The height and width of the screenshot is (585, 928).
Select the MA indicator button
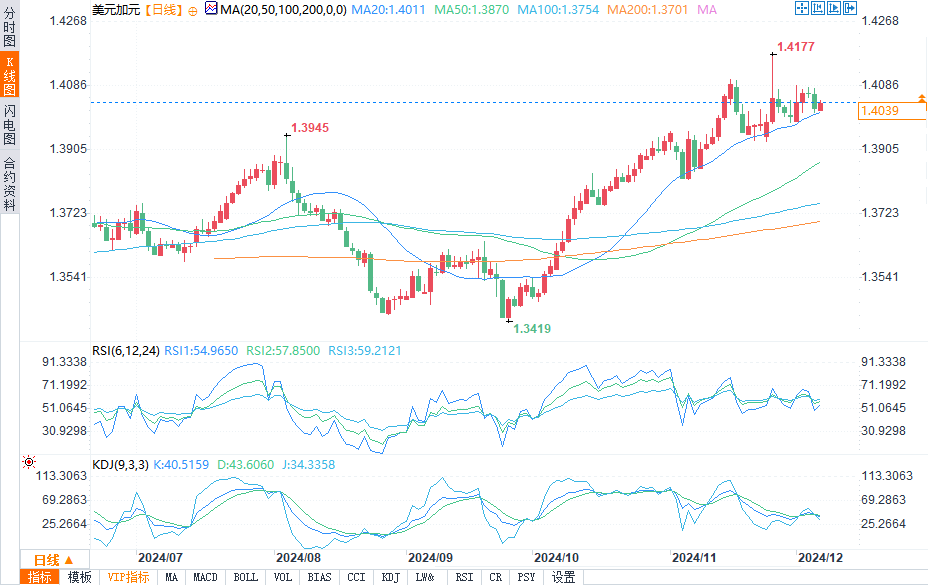(172, 577)
